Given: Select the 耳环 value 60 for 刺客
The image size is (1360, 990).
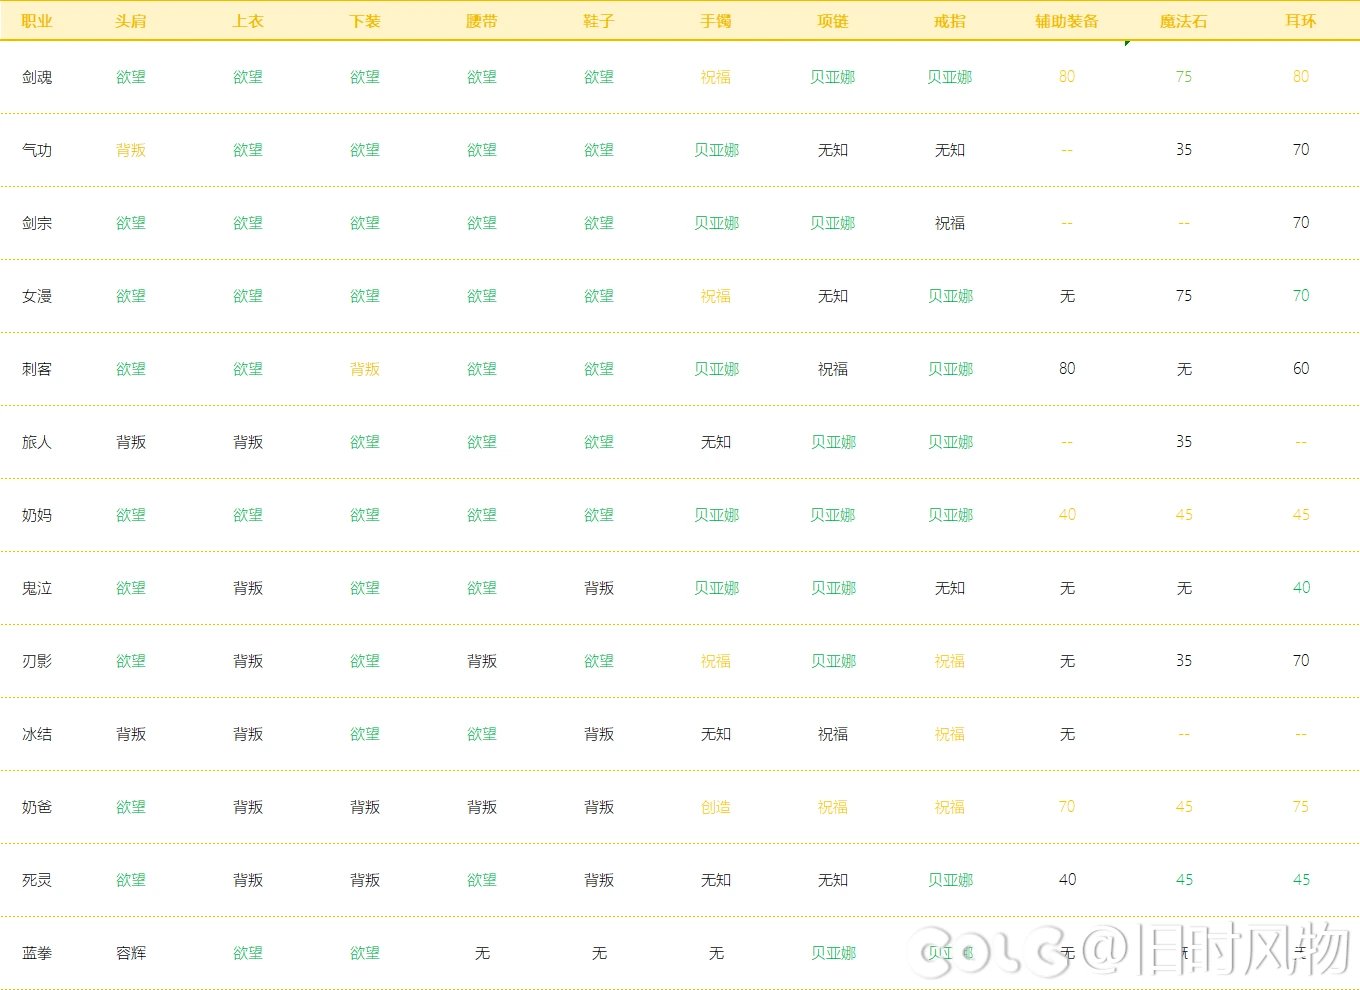Looking at the screenshot, I should [1300, 369].
